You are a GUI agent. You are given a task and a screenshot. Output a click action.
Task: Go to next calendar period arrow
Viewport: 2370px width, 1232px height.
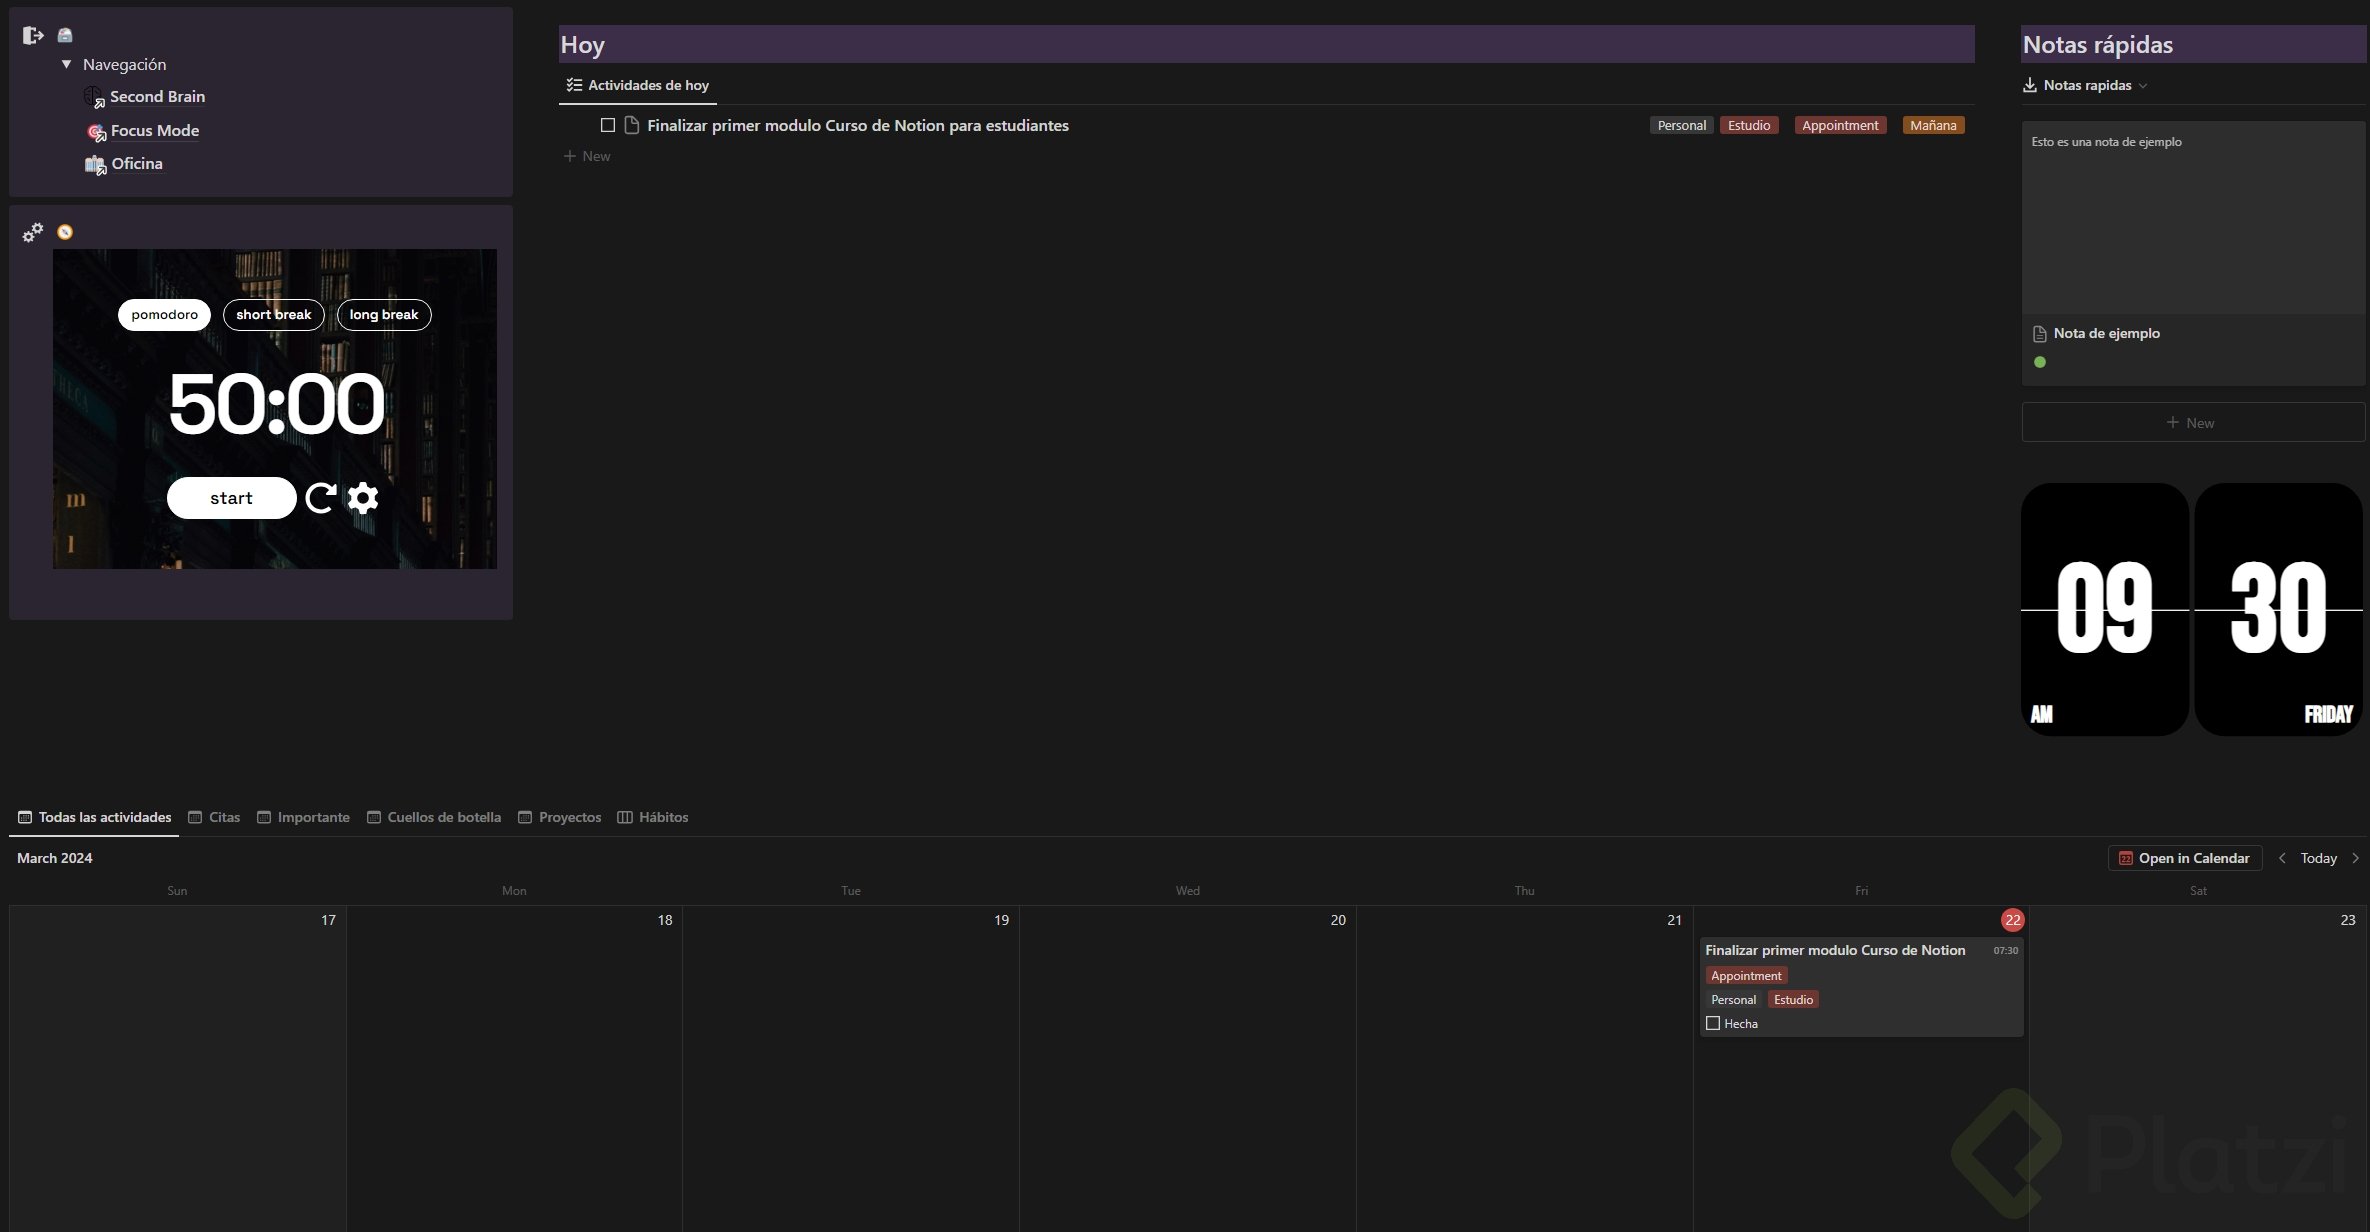click(2355, 858)
